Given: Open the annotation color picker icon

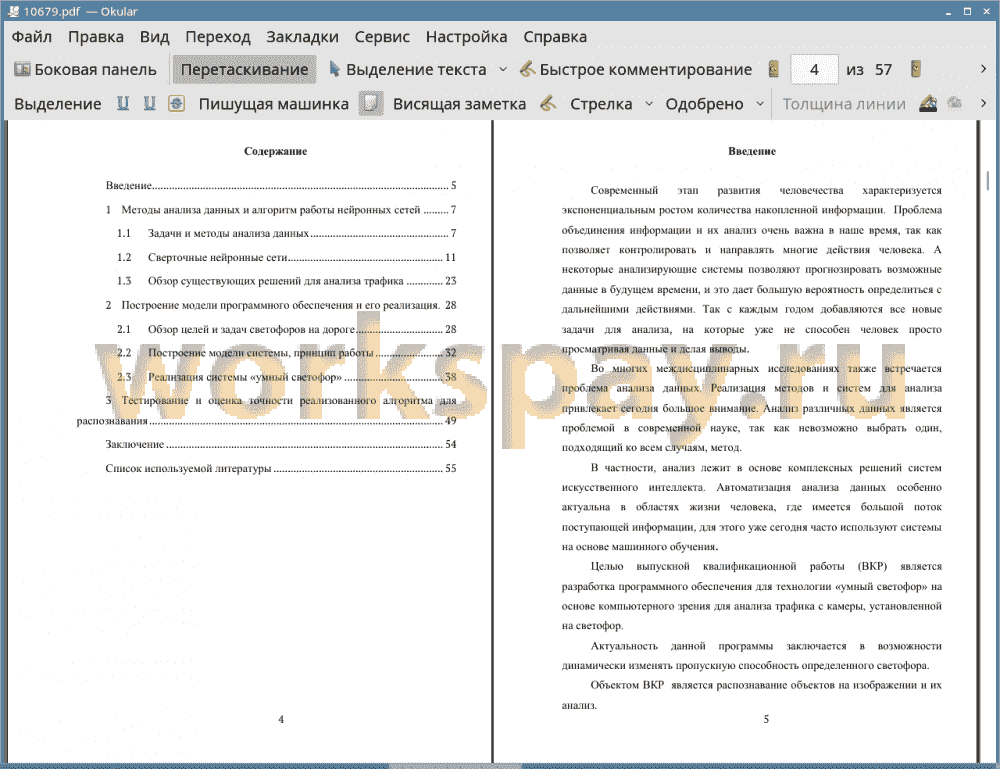Looking at the screenshot, I should pos(928,103).
